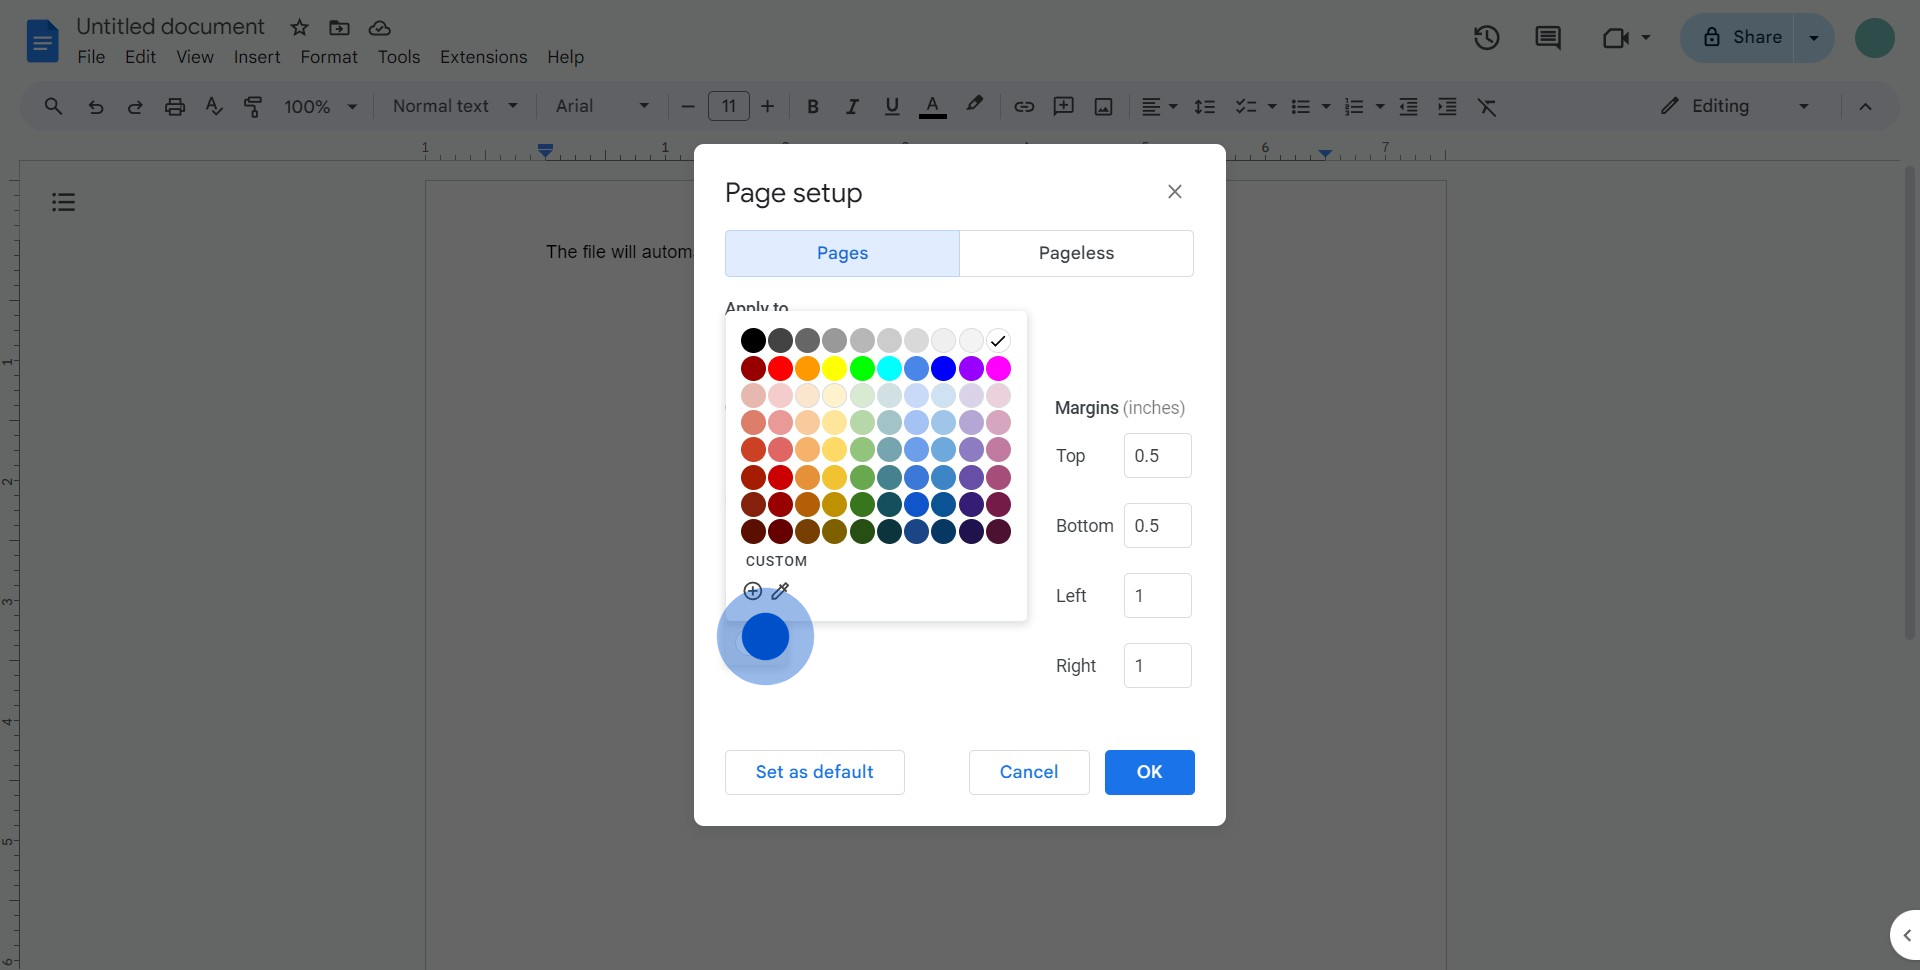
Task: Open video call options dropdown
Action: (1646, 38)
